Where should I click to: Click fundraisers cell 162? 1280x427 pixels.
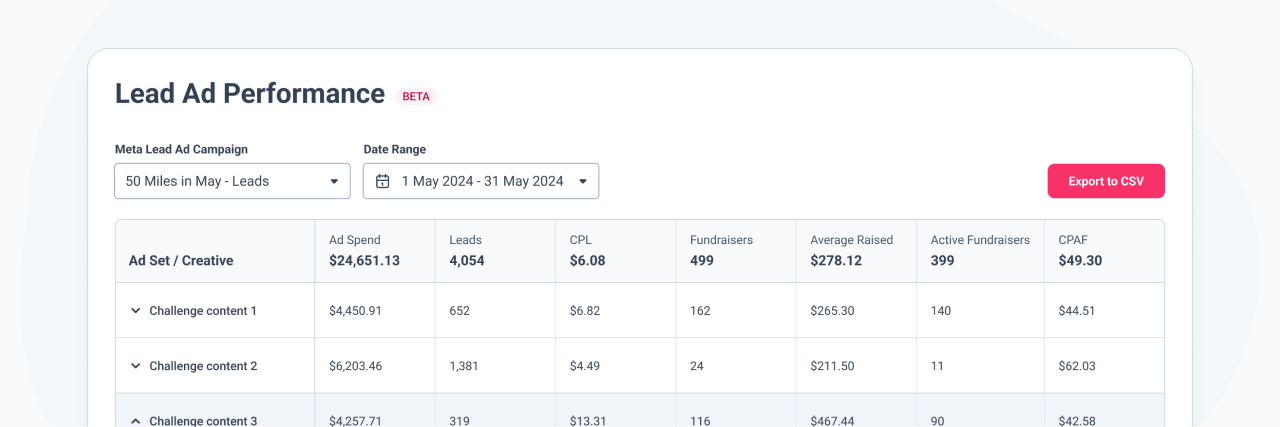[x=700, y=311]
